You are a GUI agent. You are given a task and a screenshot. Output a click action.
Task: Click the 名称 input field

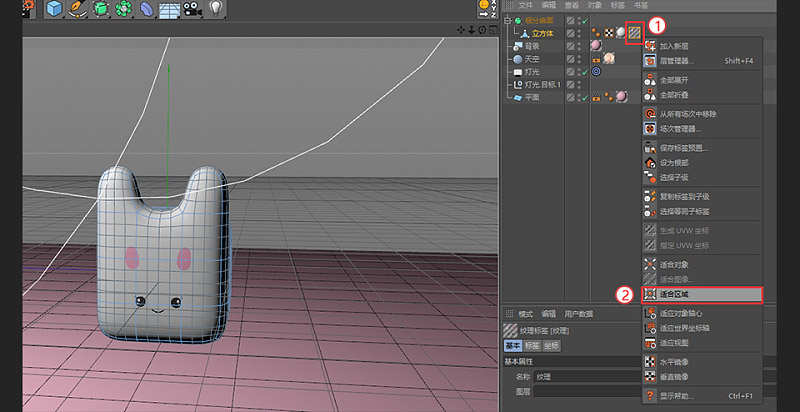pyautogui.click(x=587, y=377)
